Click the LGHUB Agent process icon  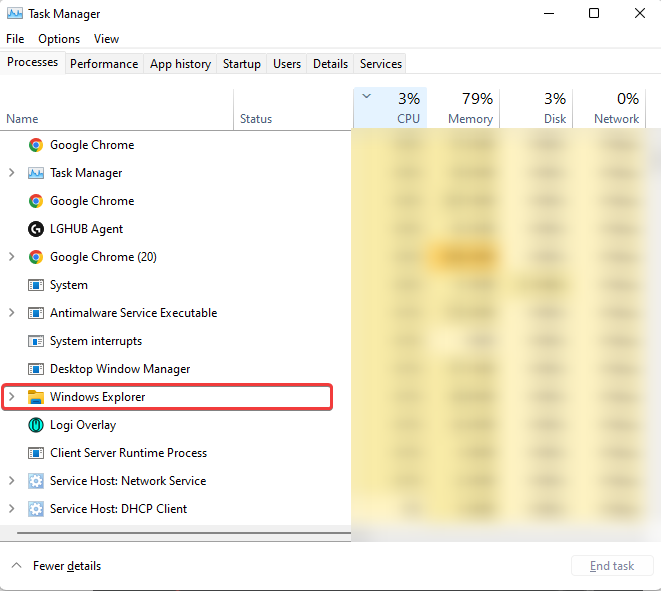pyautogui.click(x=36, y=229)
